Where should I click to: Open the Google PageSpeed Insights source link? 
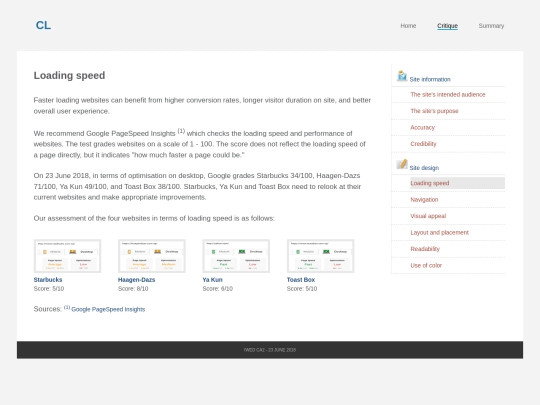(108, 309)
